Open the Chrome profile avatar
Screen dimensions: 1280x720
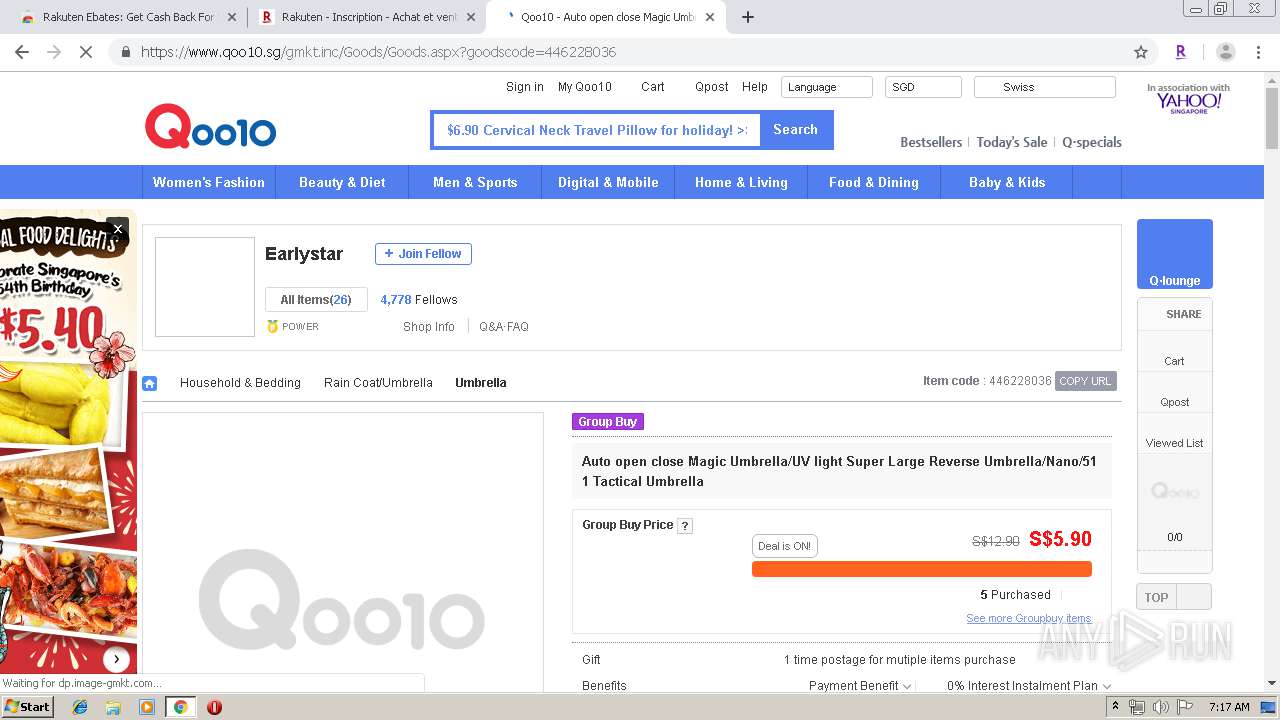[x=1225, y=52]
